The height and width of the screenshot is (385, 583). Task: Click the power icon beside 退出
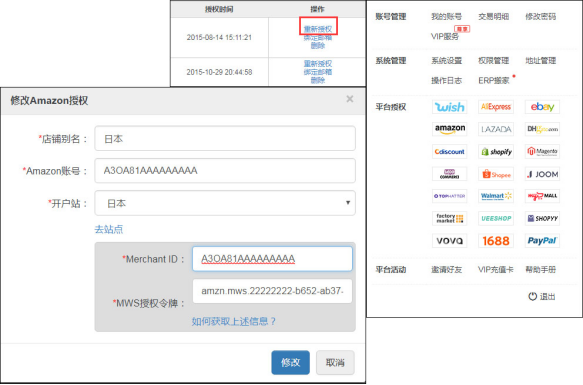point(532,296)
